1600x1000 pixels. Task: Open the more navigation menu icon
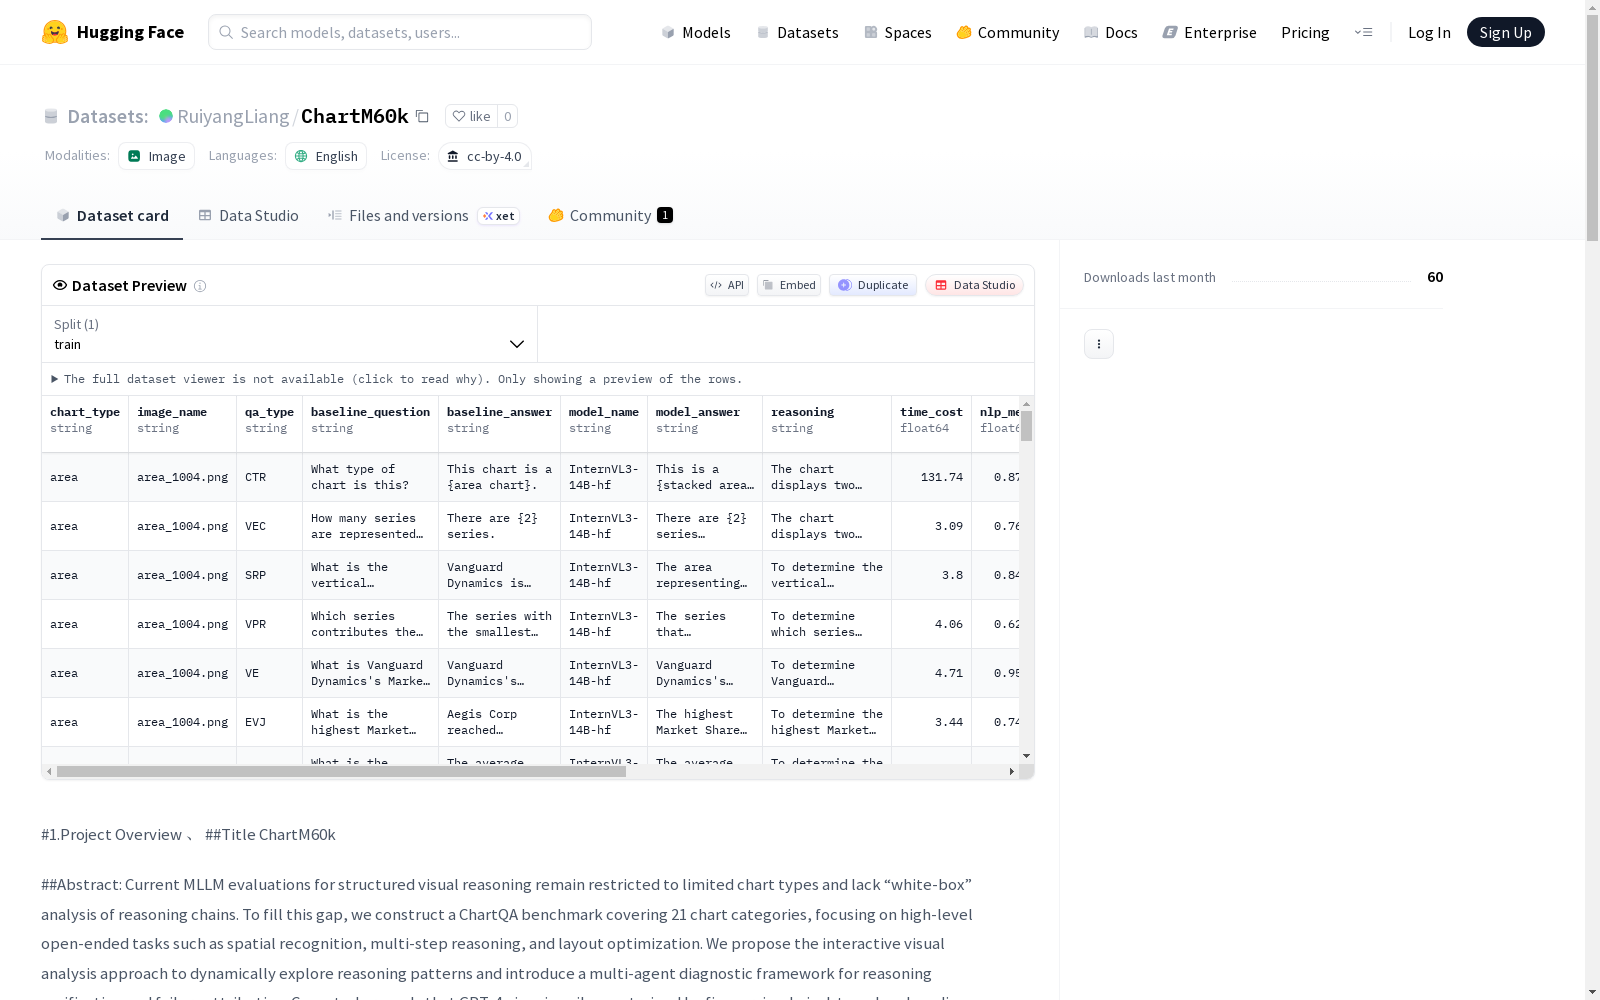[x=1363, y=32]
